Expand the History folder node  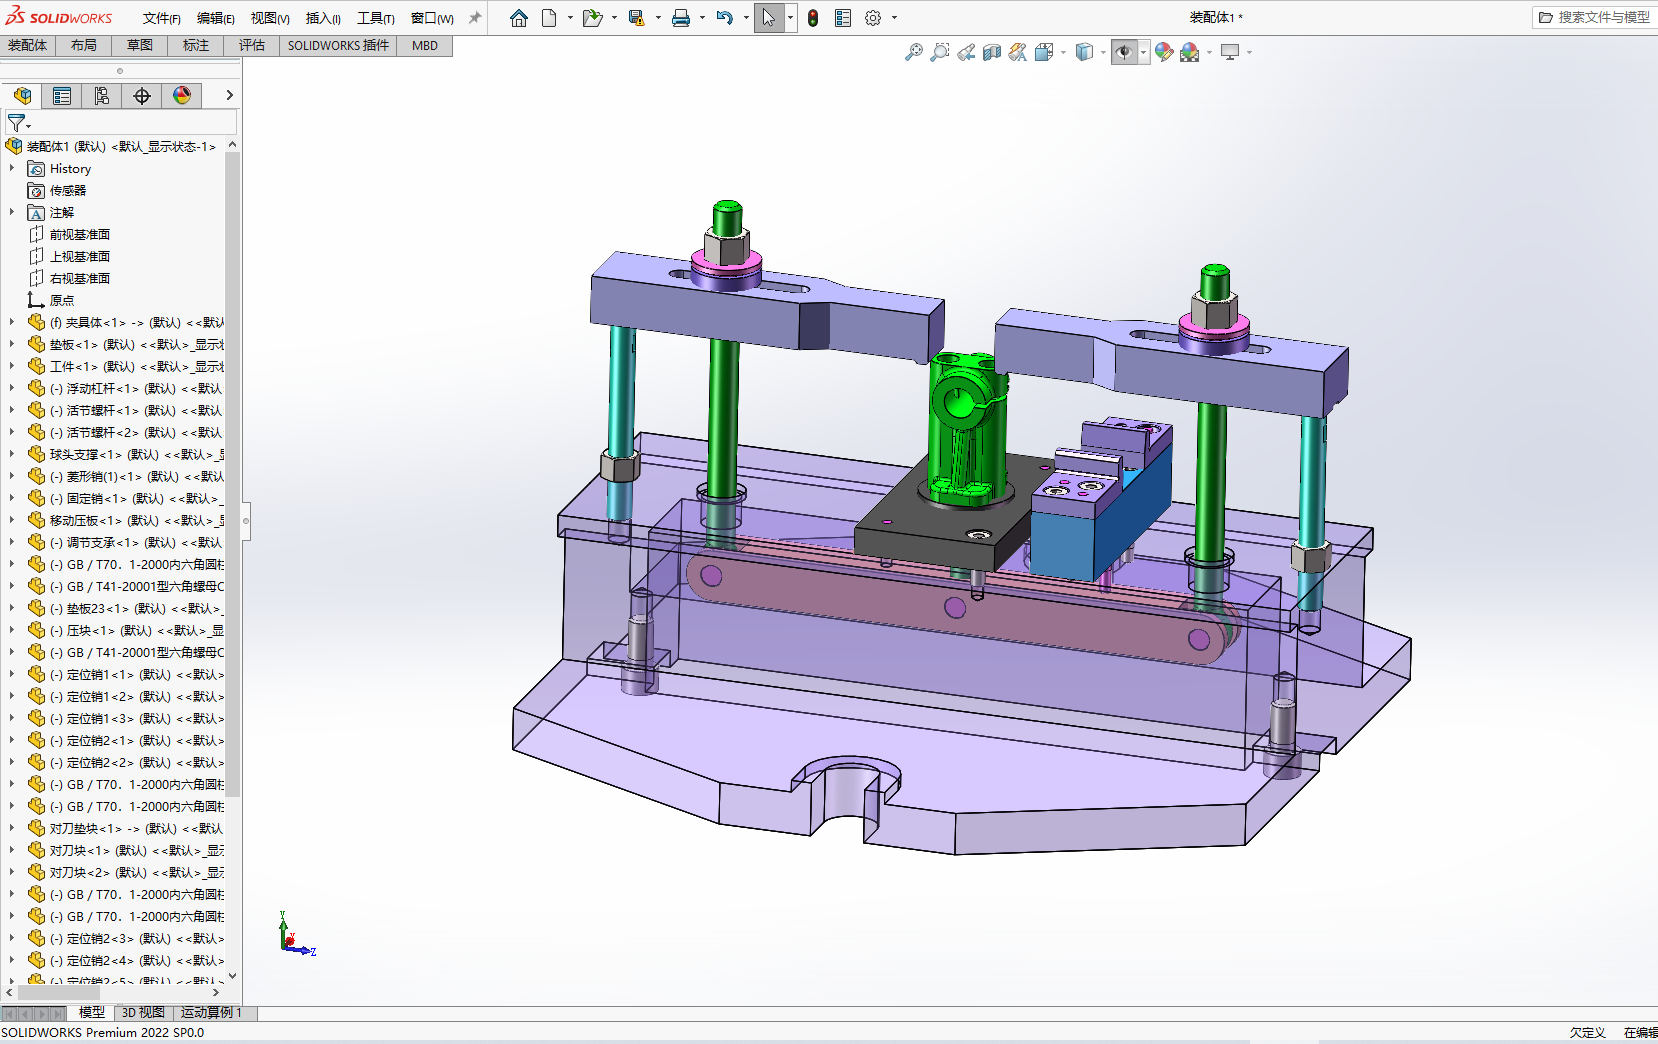click(12, 168)
